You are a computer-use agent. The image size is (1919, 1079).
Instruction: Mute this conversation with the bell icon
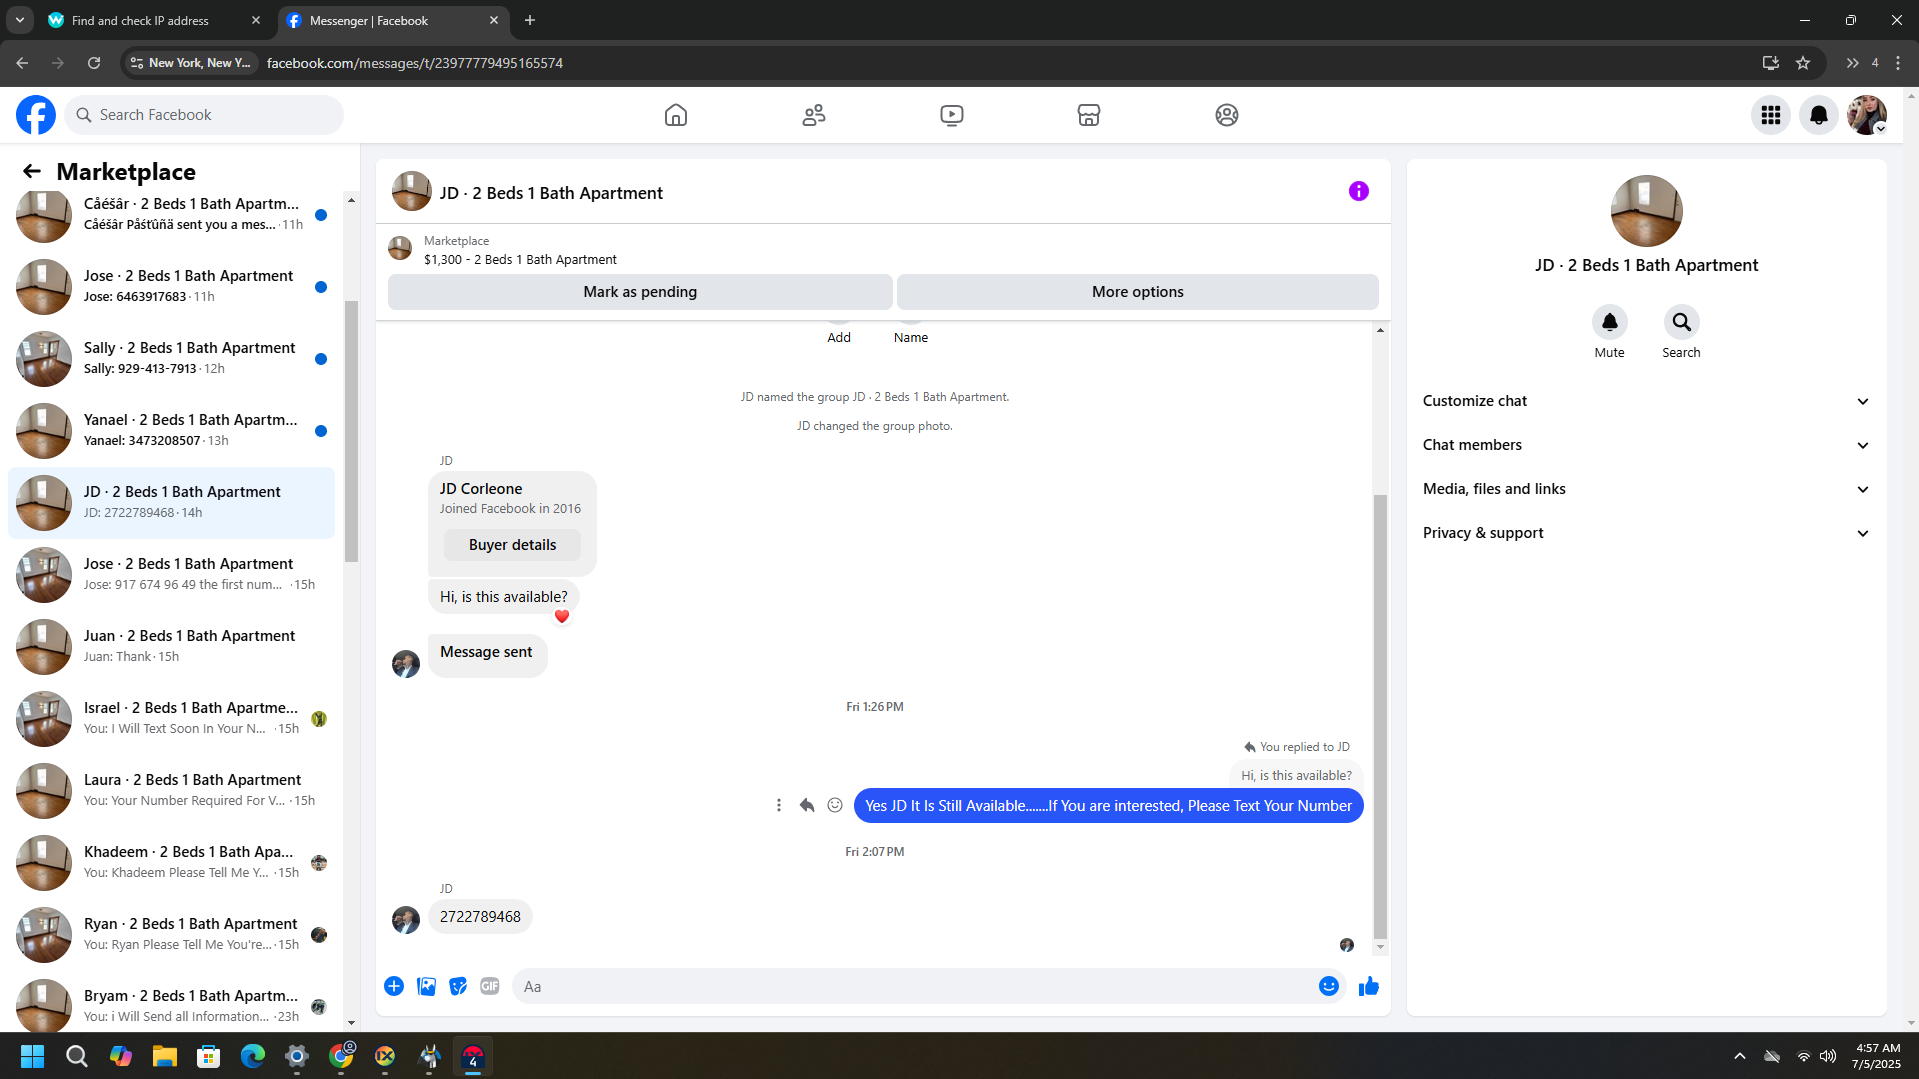coord(1610,322)
